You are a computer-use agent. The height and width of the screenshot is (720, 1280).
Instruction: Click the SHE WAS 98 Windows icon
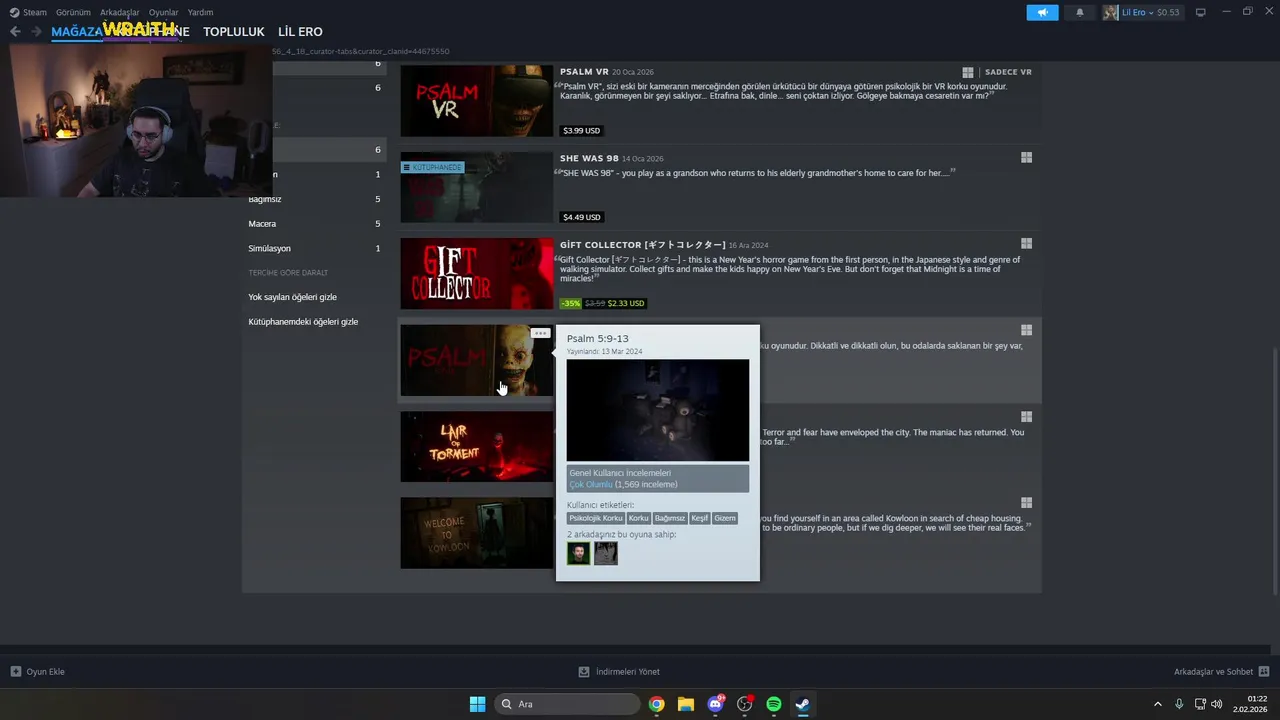pyautogui.click(x=1026, y=158)
